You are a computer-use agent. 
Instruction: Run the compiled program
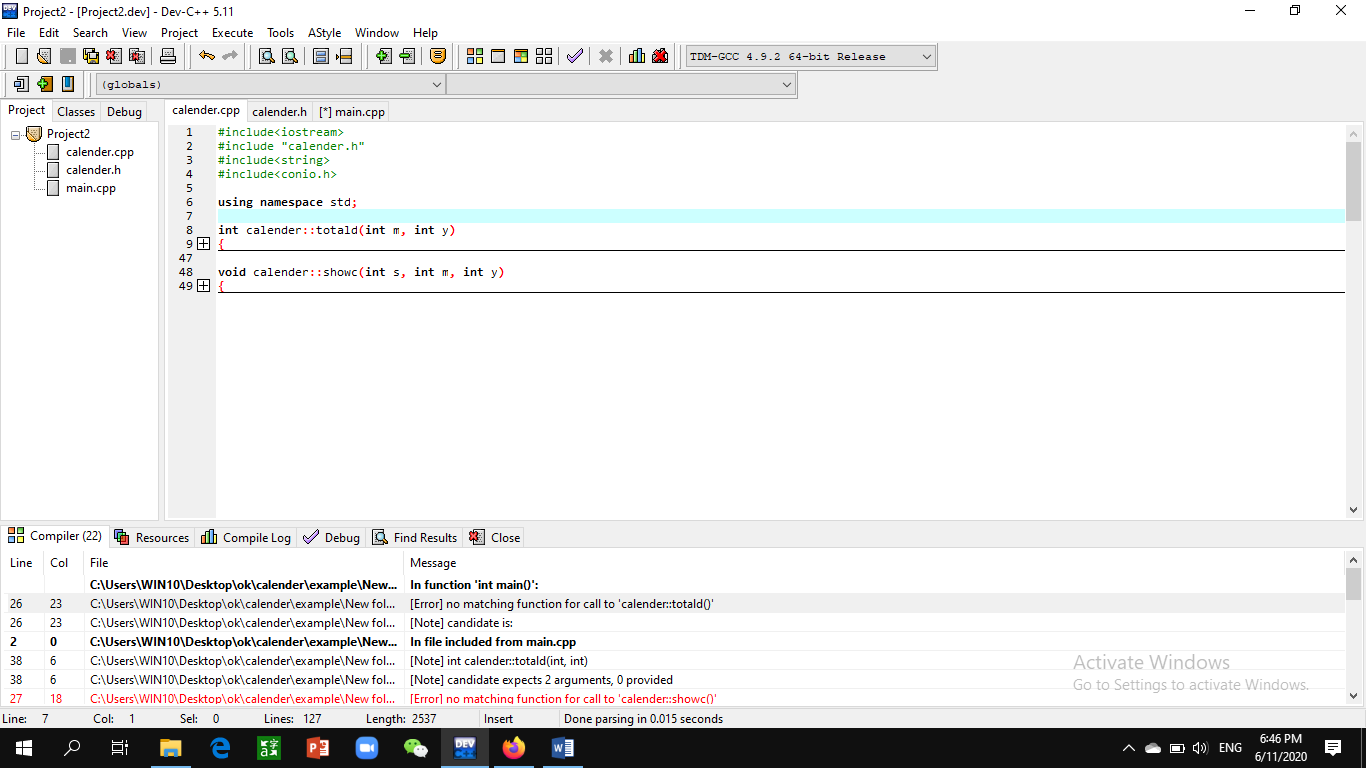click(497, 56)
